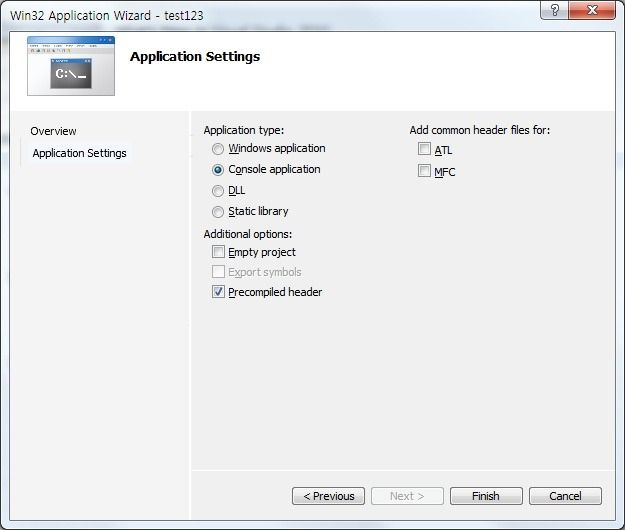The height and width of the screenshot is (530, 625).
Task: Enable MFC common header files
Action: (x=424, y=171)
